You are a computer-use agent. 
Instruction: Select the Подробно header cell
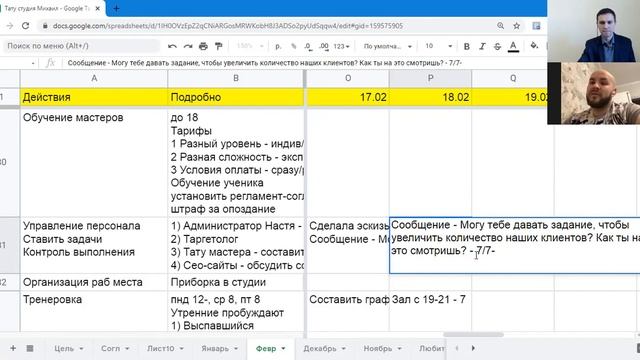coord(236,97)
